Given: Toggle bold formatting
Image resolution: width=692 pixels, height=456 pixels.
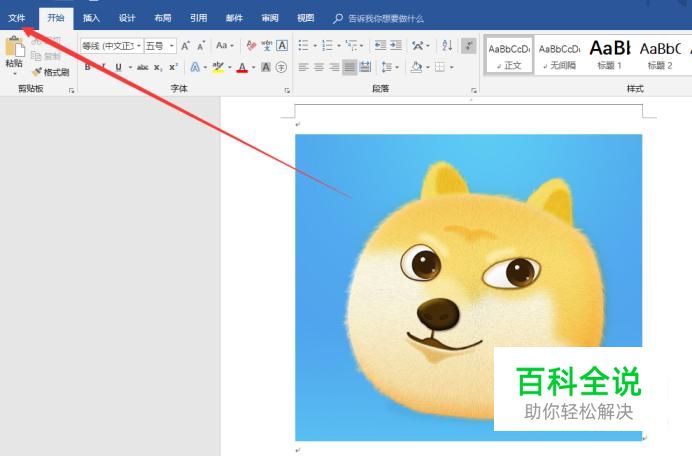Looking at the screenshot, I should pyautogui.click(x=87, y=67).
